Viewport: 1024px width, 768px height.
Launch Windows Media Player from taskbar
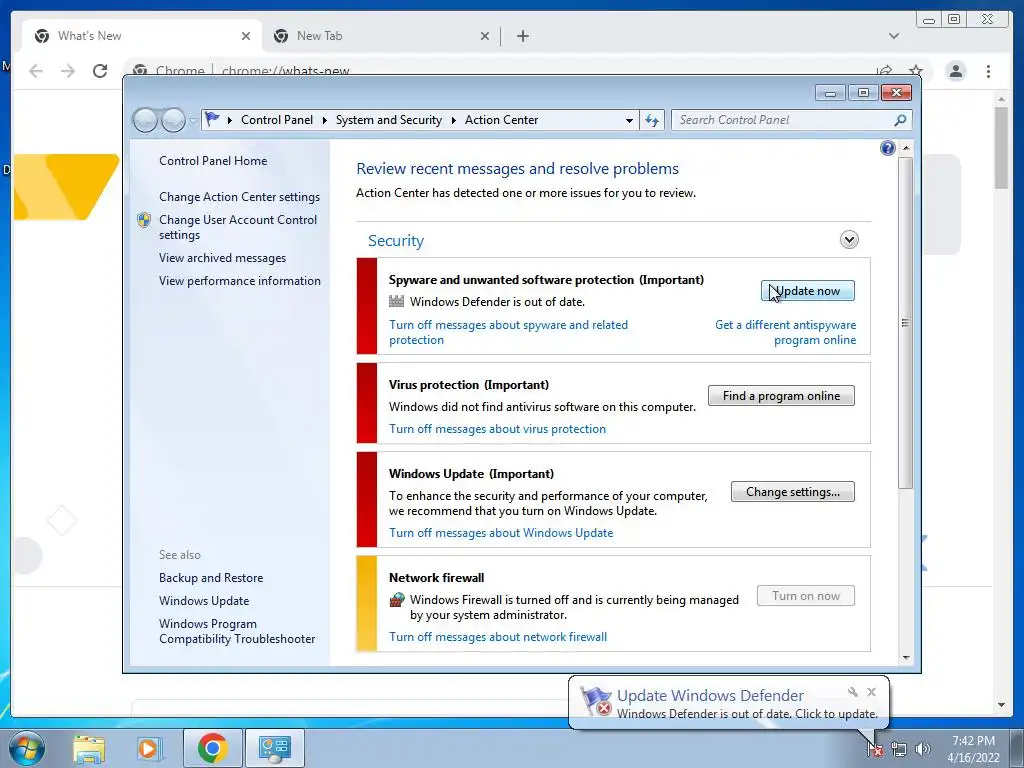(x=148, y=748)
